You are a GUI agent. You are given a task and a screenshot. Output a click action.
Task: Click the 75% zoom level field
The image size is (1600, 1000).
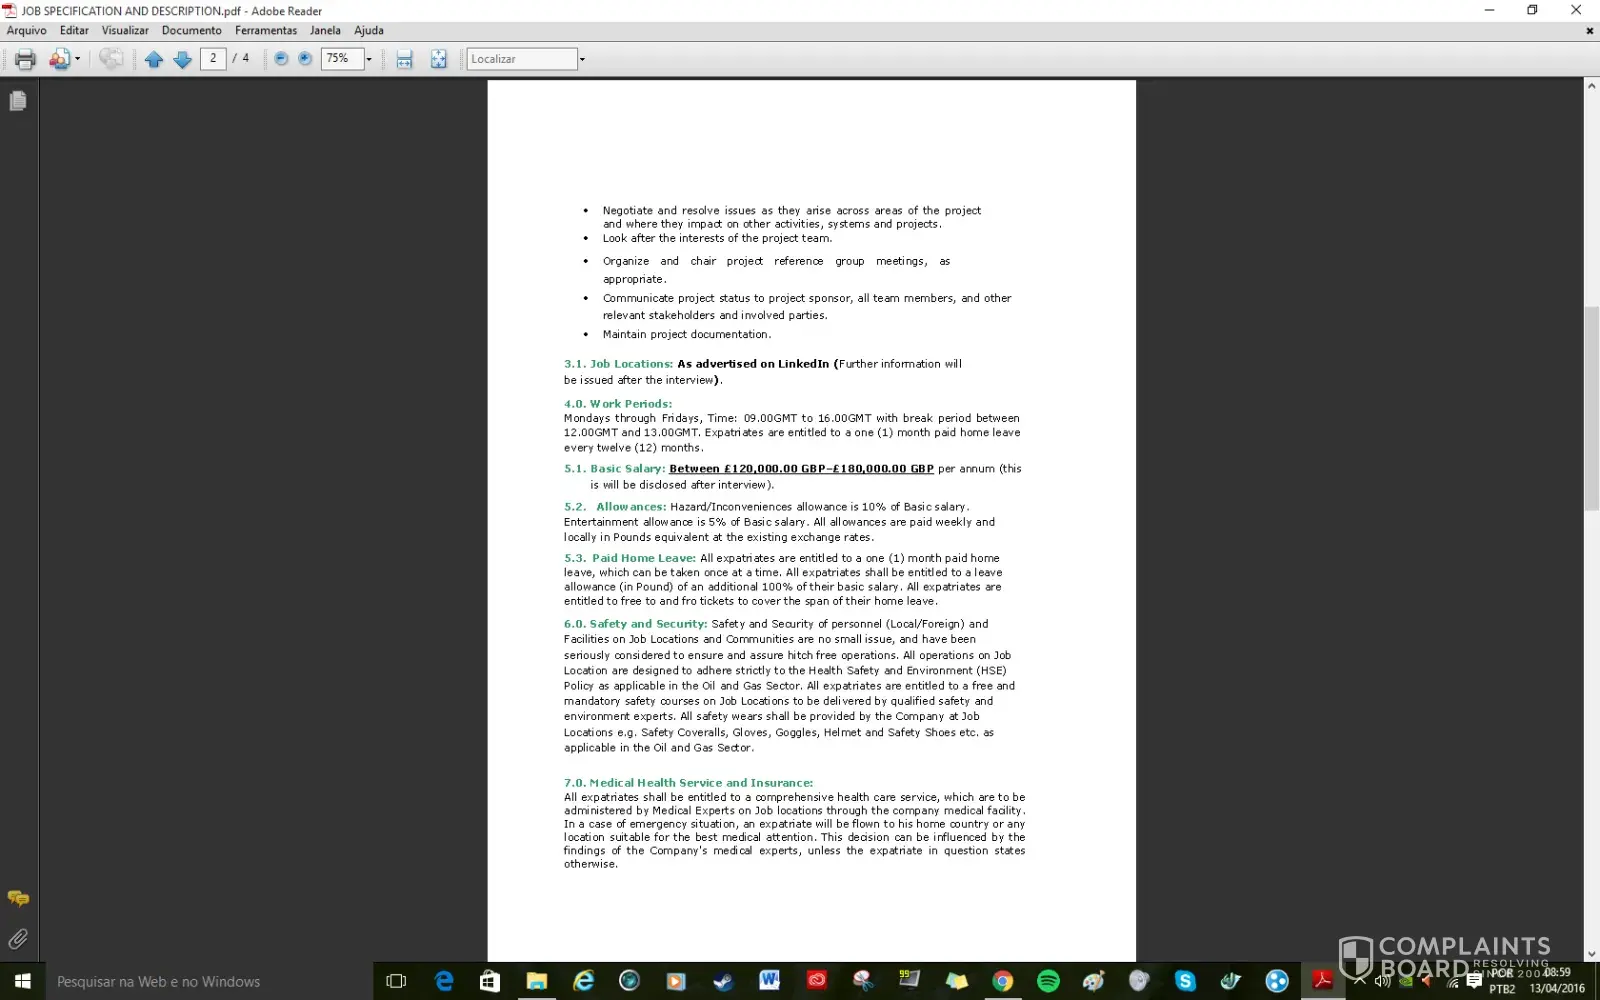coord(341,59)
